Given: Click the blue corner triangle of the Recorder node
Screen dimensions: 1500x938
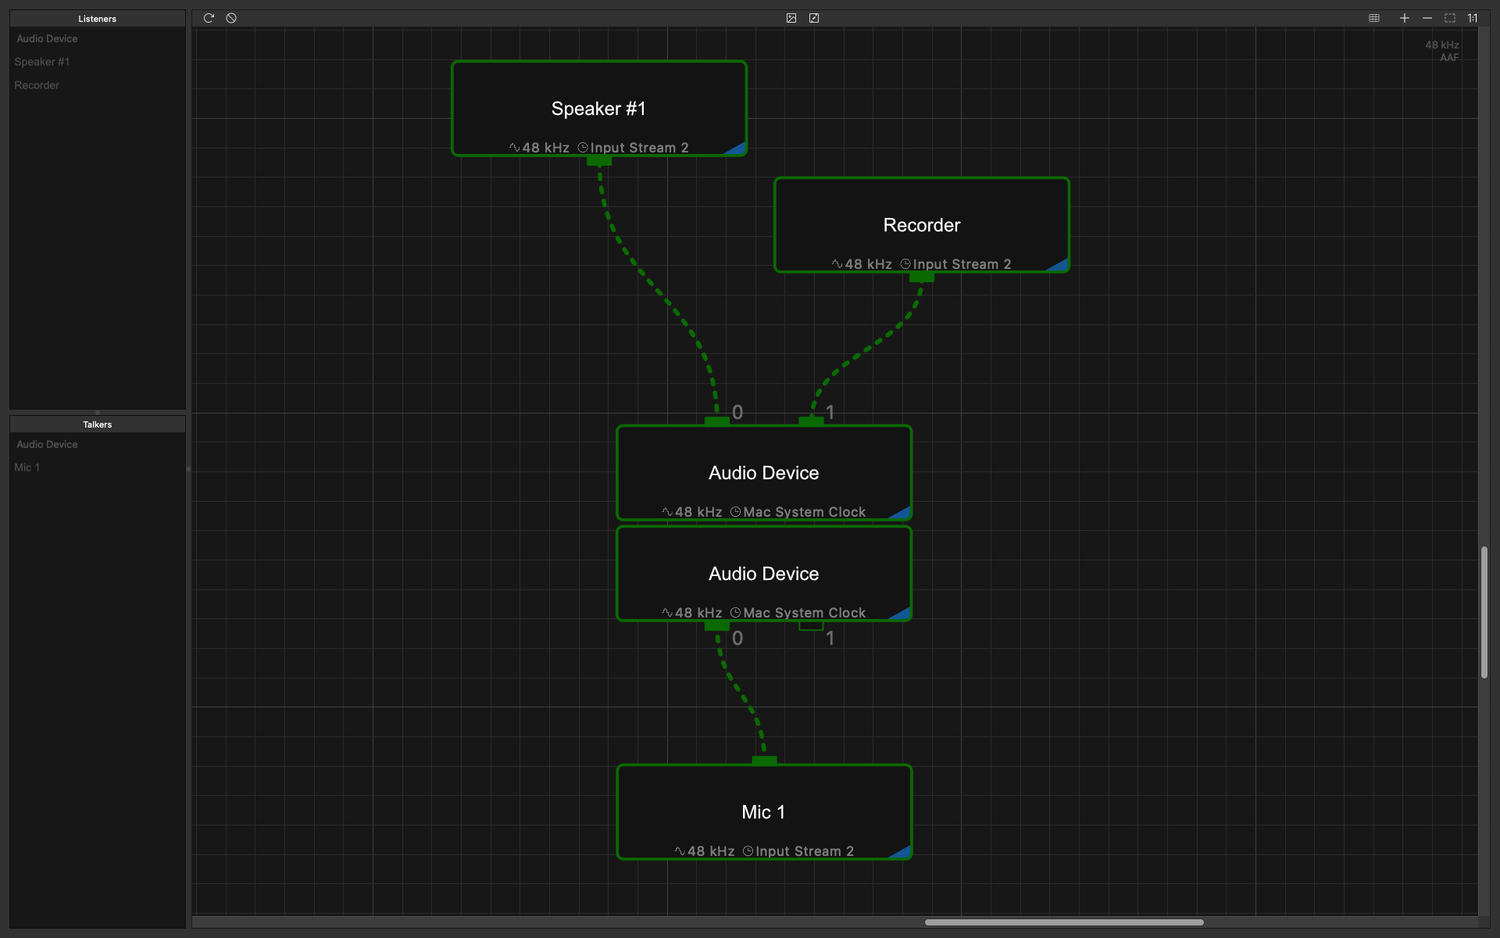Looking at the screenshot, I should 1059,265.
